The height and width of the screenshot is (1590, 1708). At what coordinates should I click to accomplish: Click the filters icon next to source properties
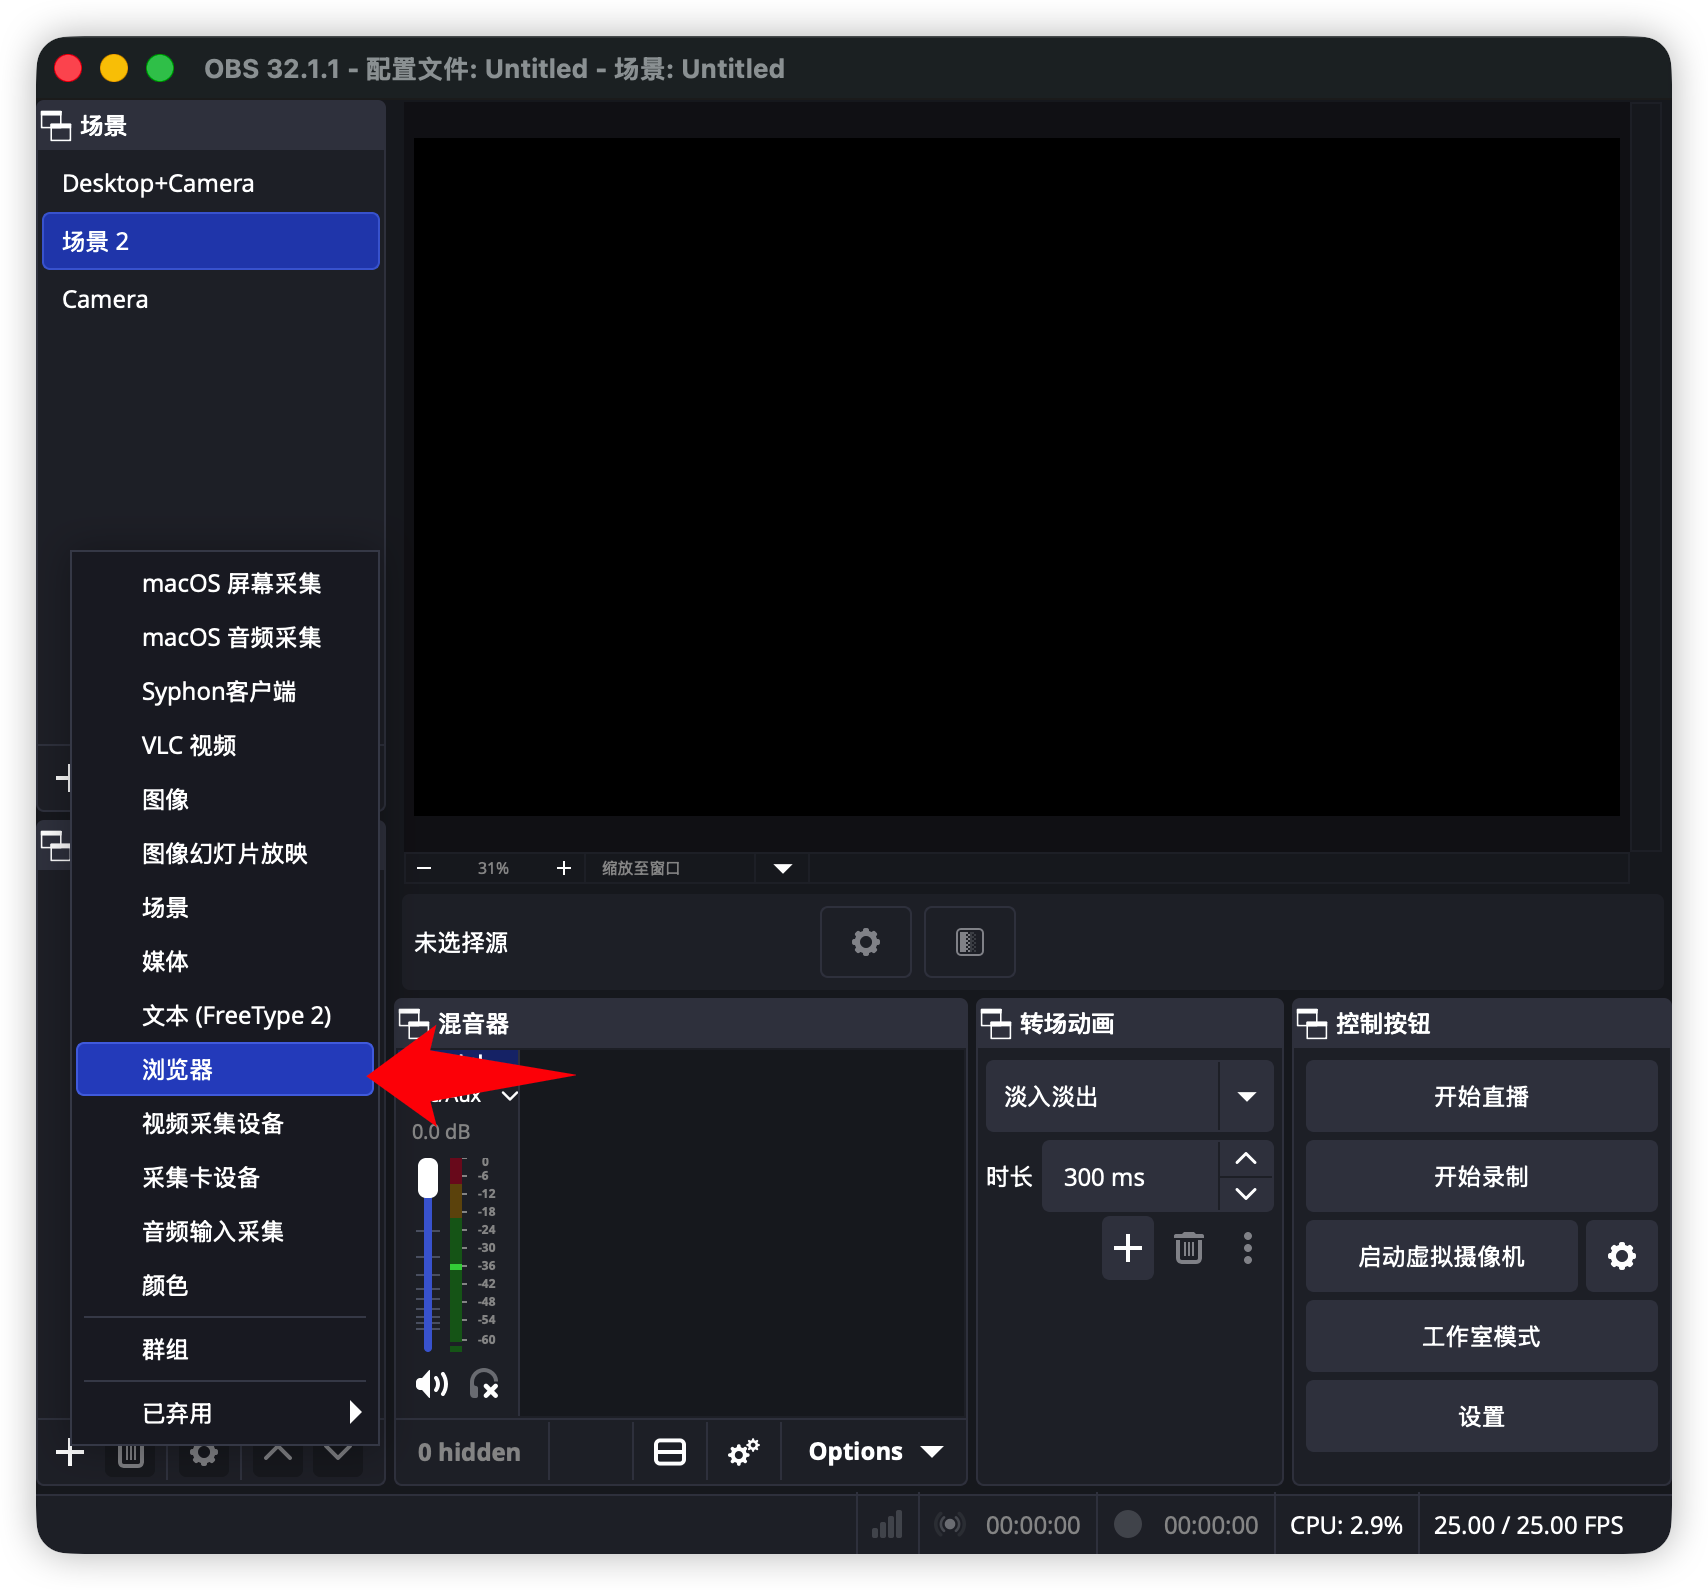tap(968, 941)
